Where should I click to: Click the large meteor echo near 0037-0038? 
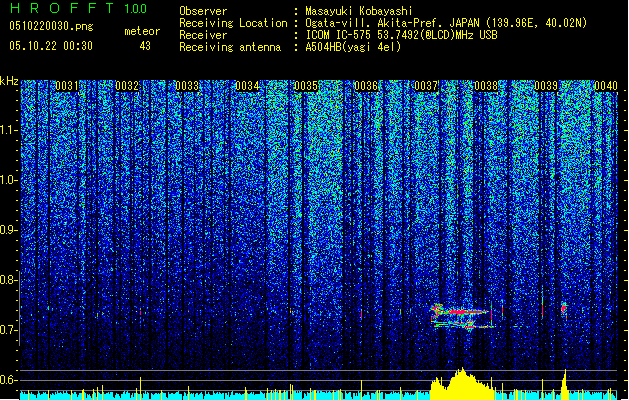click(465, 316)
